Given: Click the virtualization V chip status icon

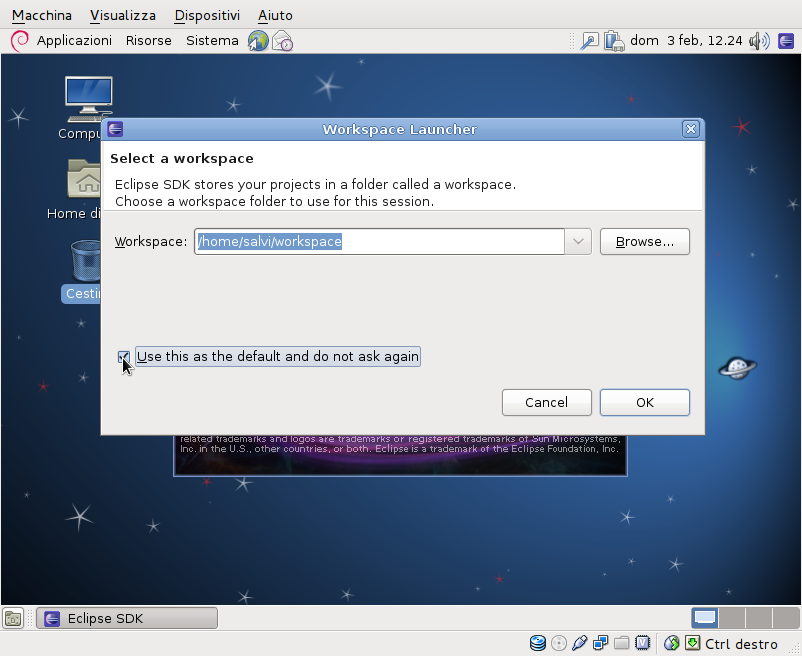Looking at the screenshot, I should 642,643.
